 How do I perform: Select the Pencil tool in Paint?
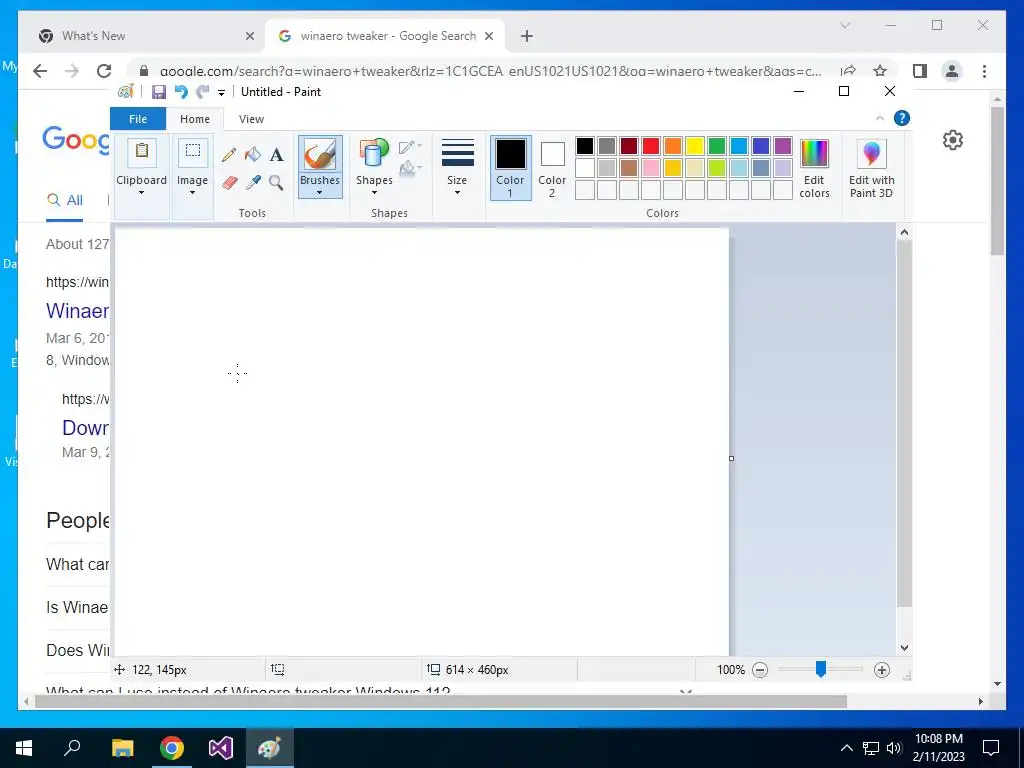[229, 155]
